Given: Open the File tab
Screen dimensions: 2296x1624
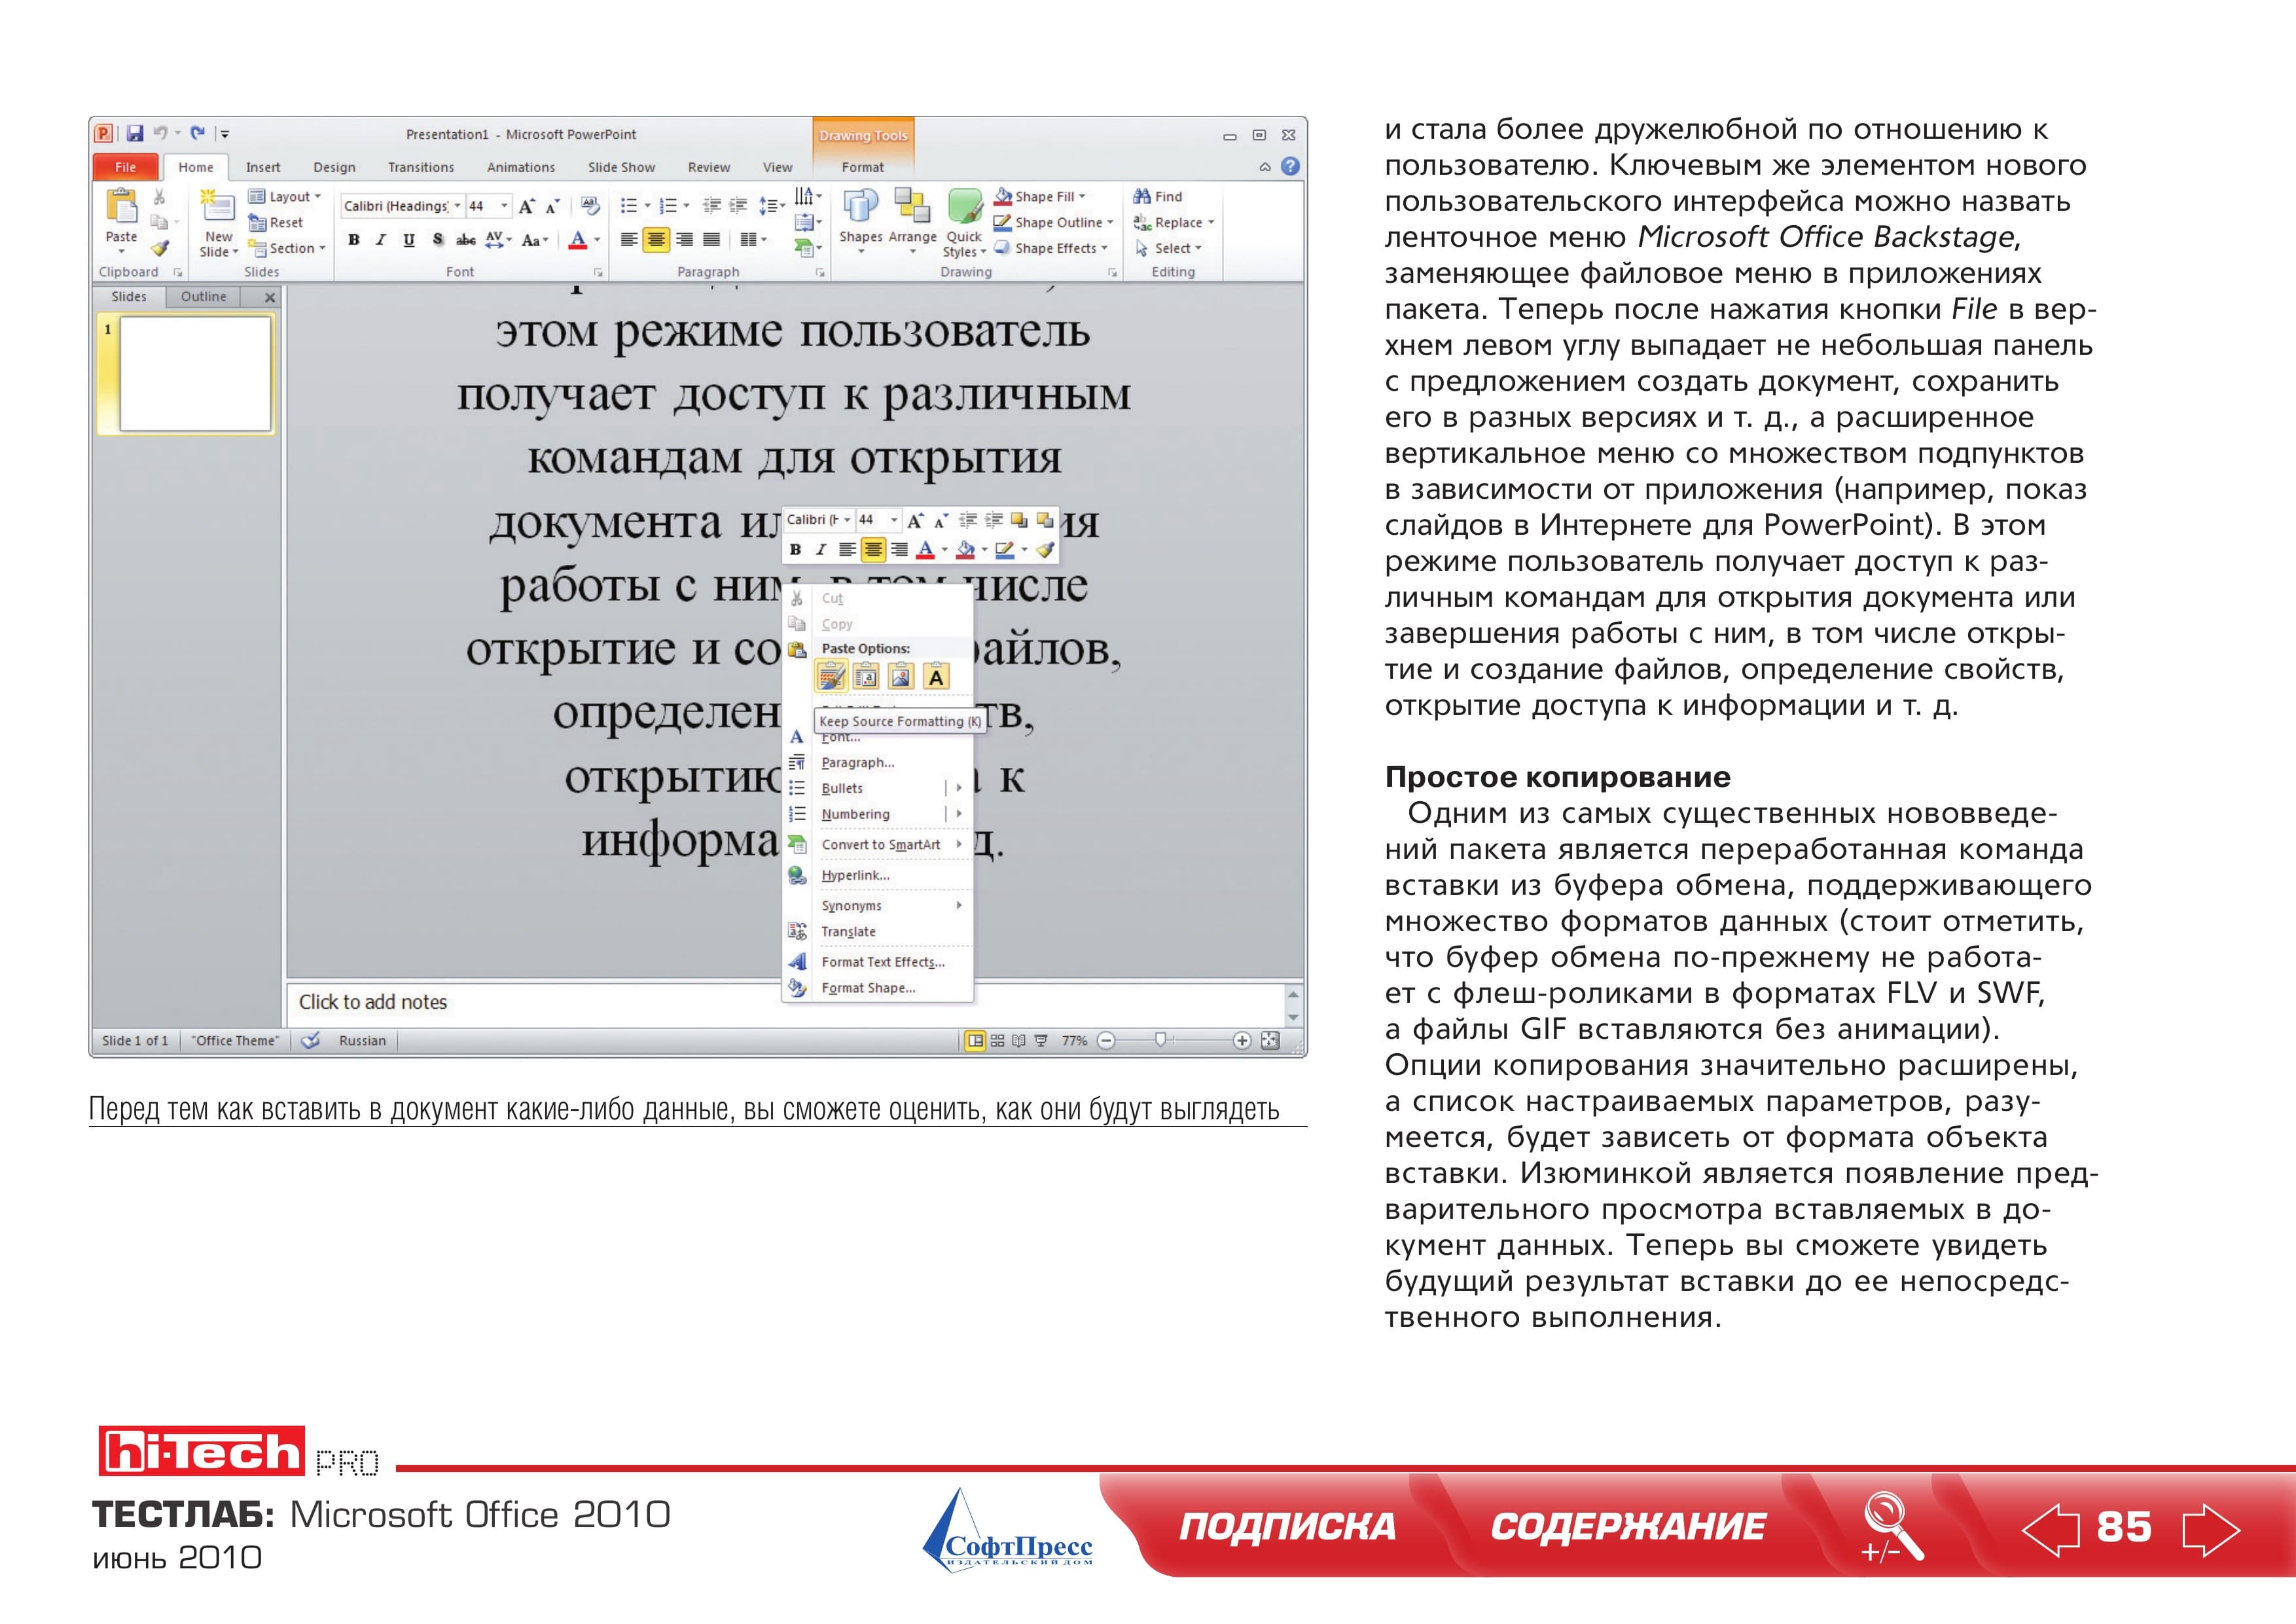Looking at the screenshot, I should (x=125, y=167).
